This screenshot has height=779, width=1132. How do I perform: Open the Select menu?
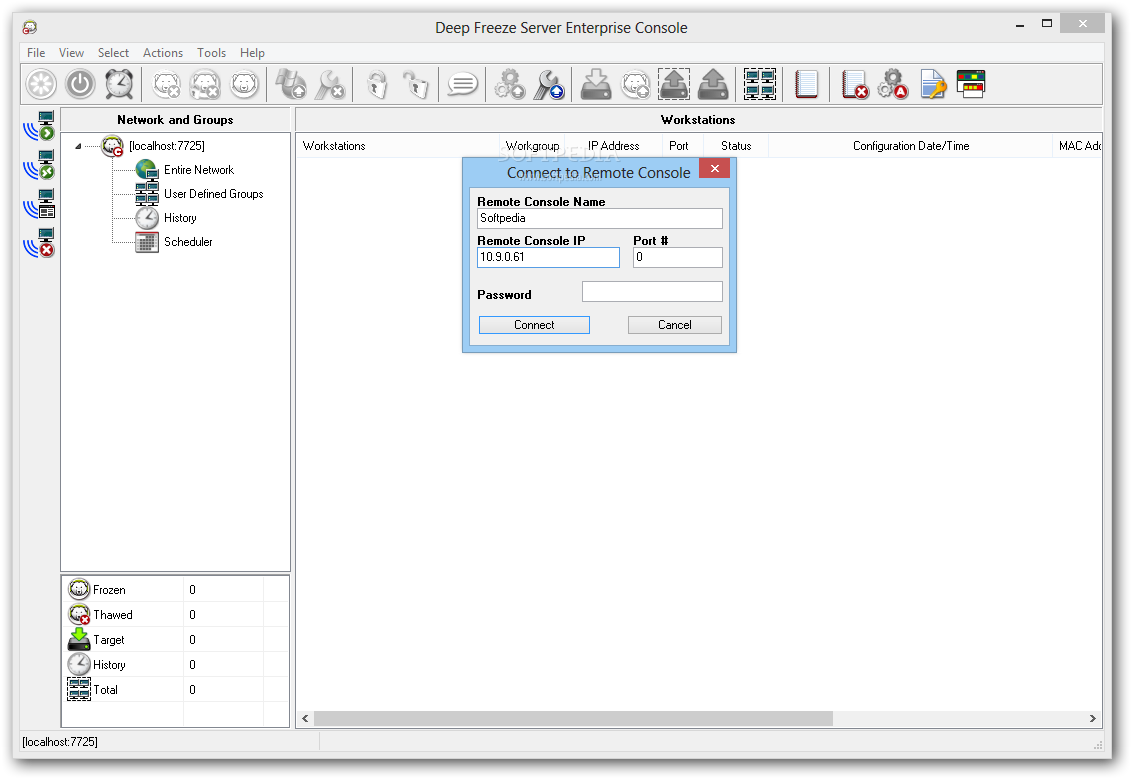click(113, 53)
